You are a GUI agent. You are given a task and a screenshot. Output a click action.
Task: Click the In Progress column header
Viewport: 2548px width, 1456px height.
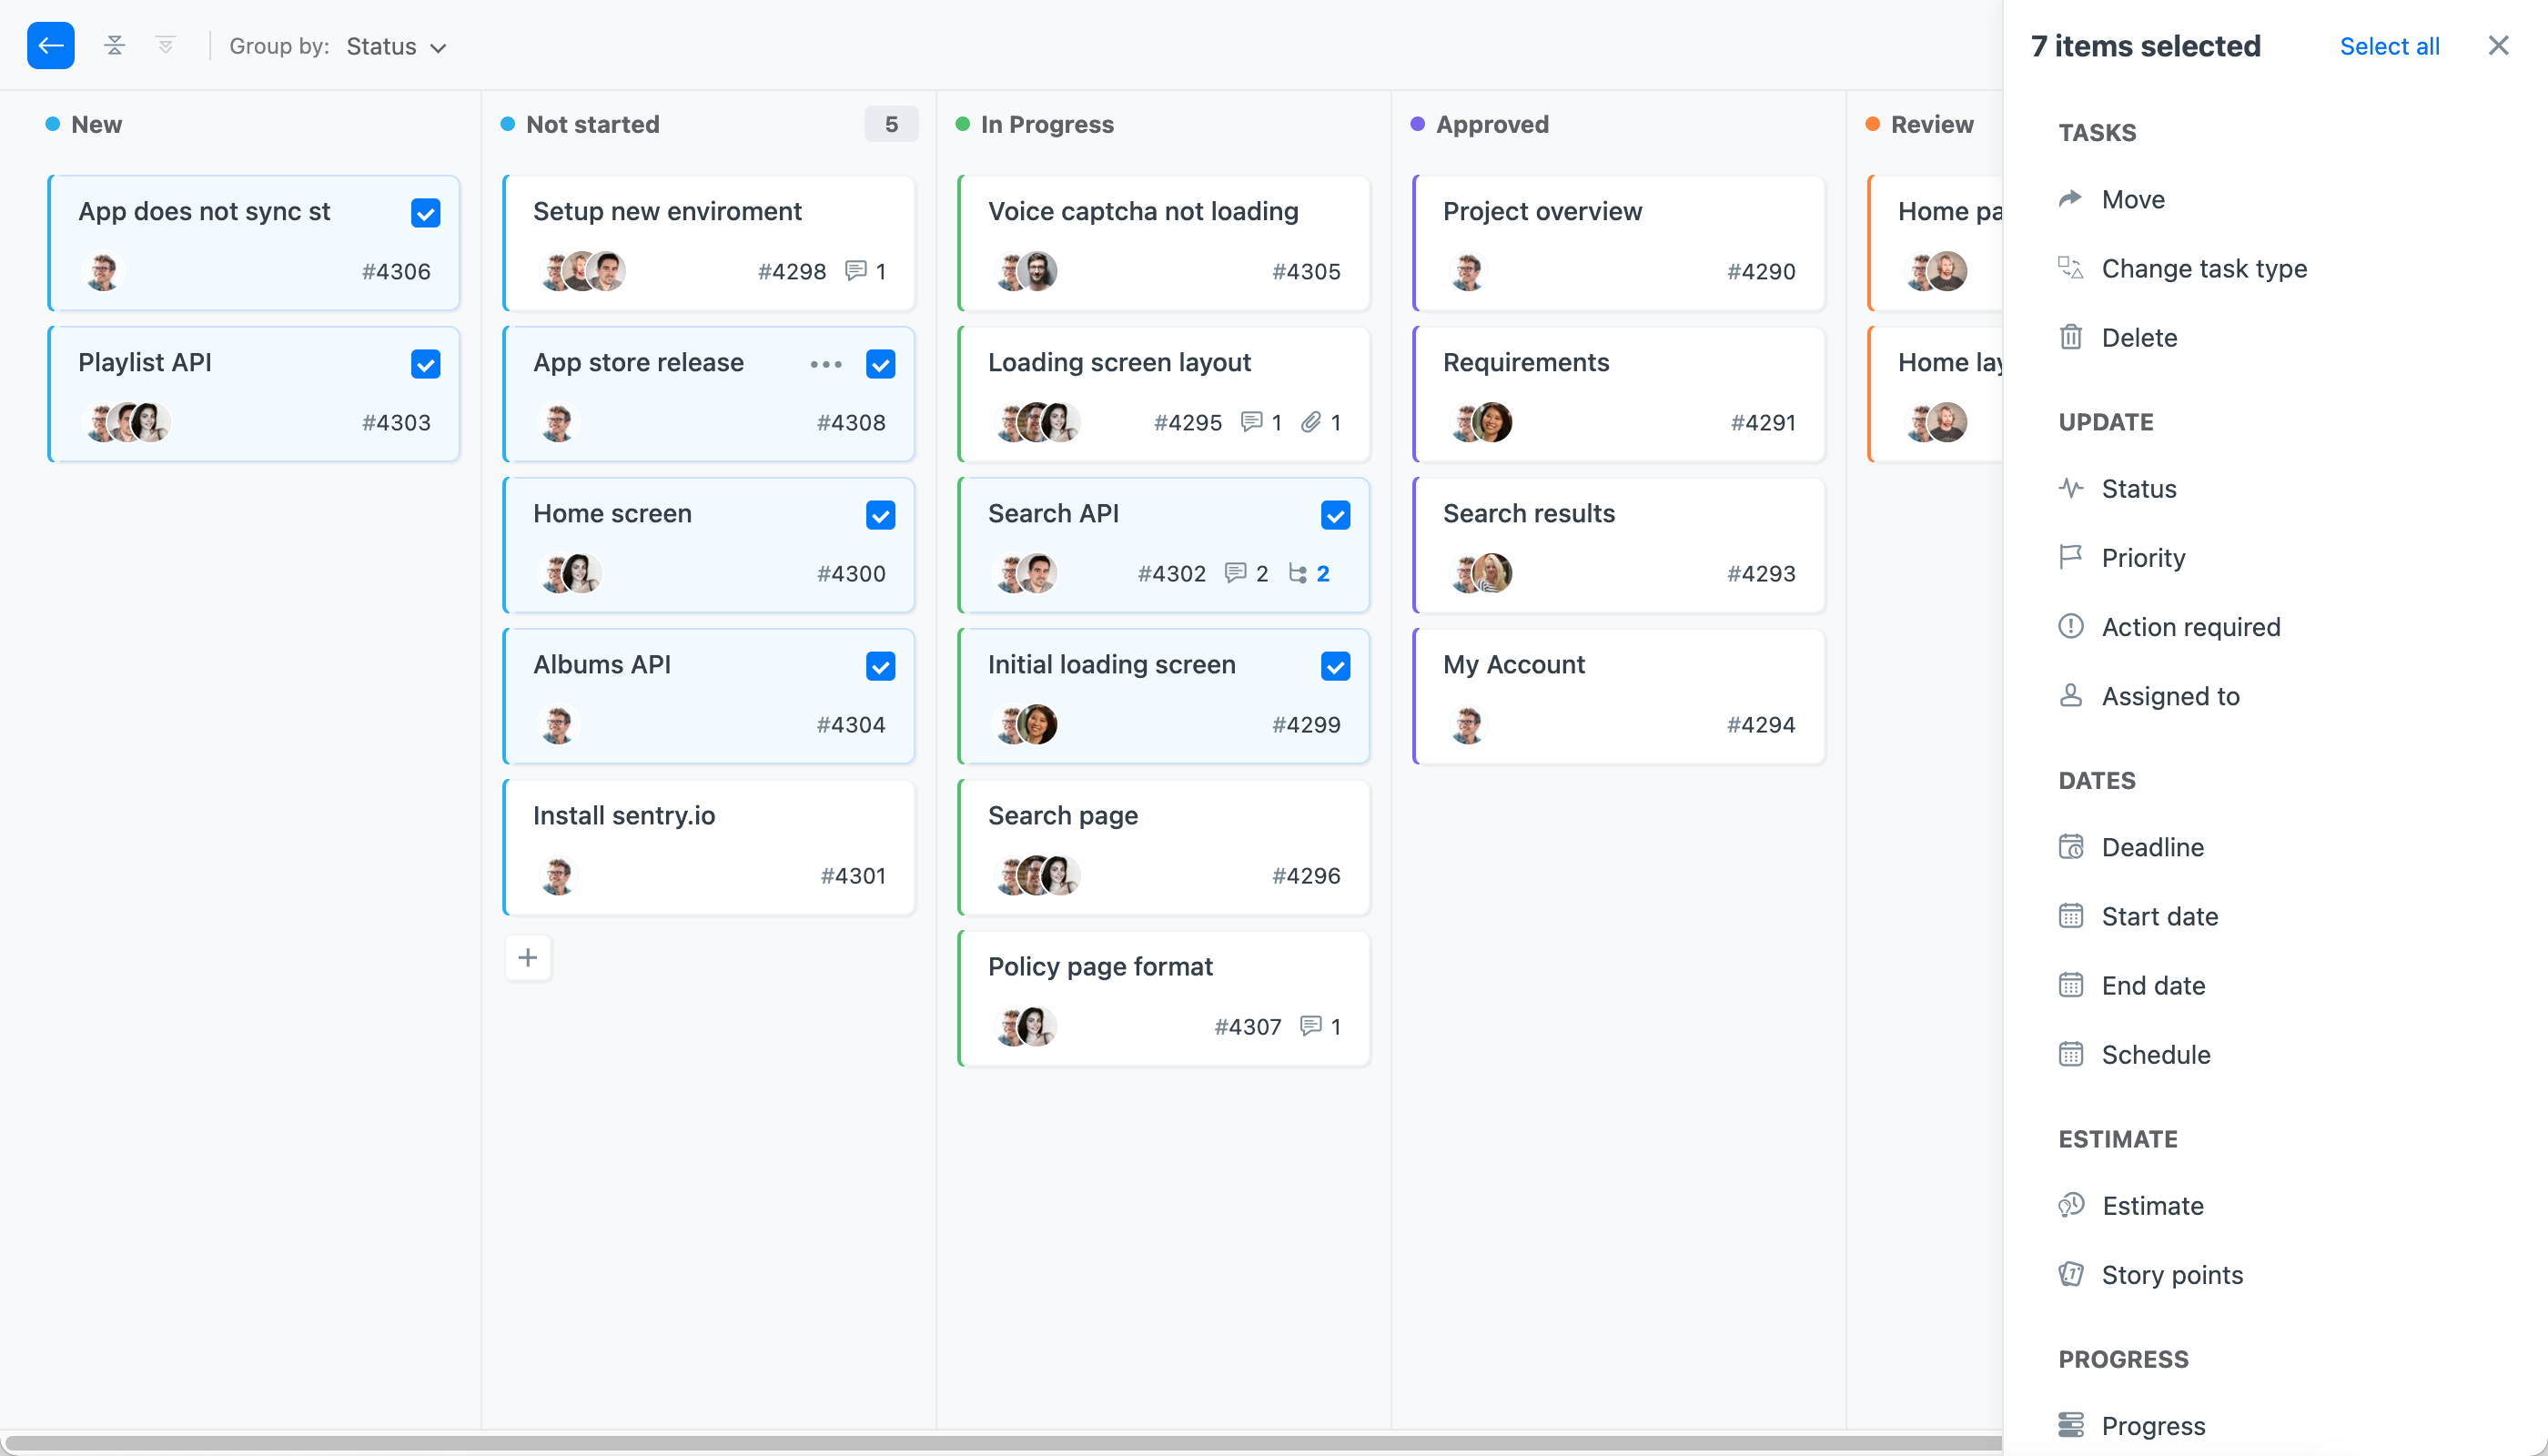pyautogui.click(x=1046, y=124)
